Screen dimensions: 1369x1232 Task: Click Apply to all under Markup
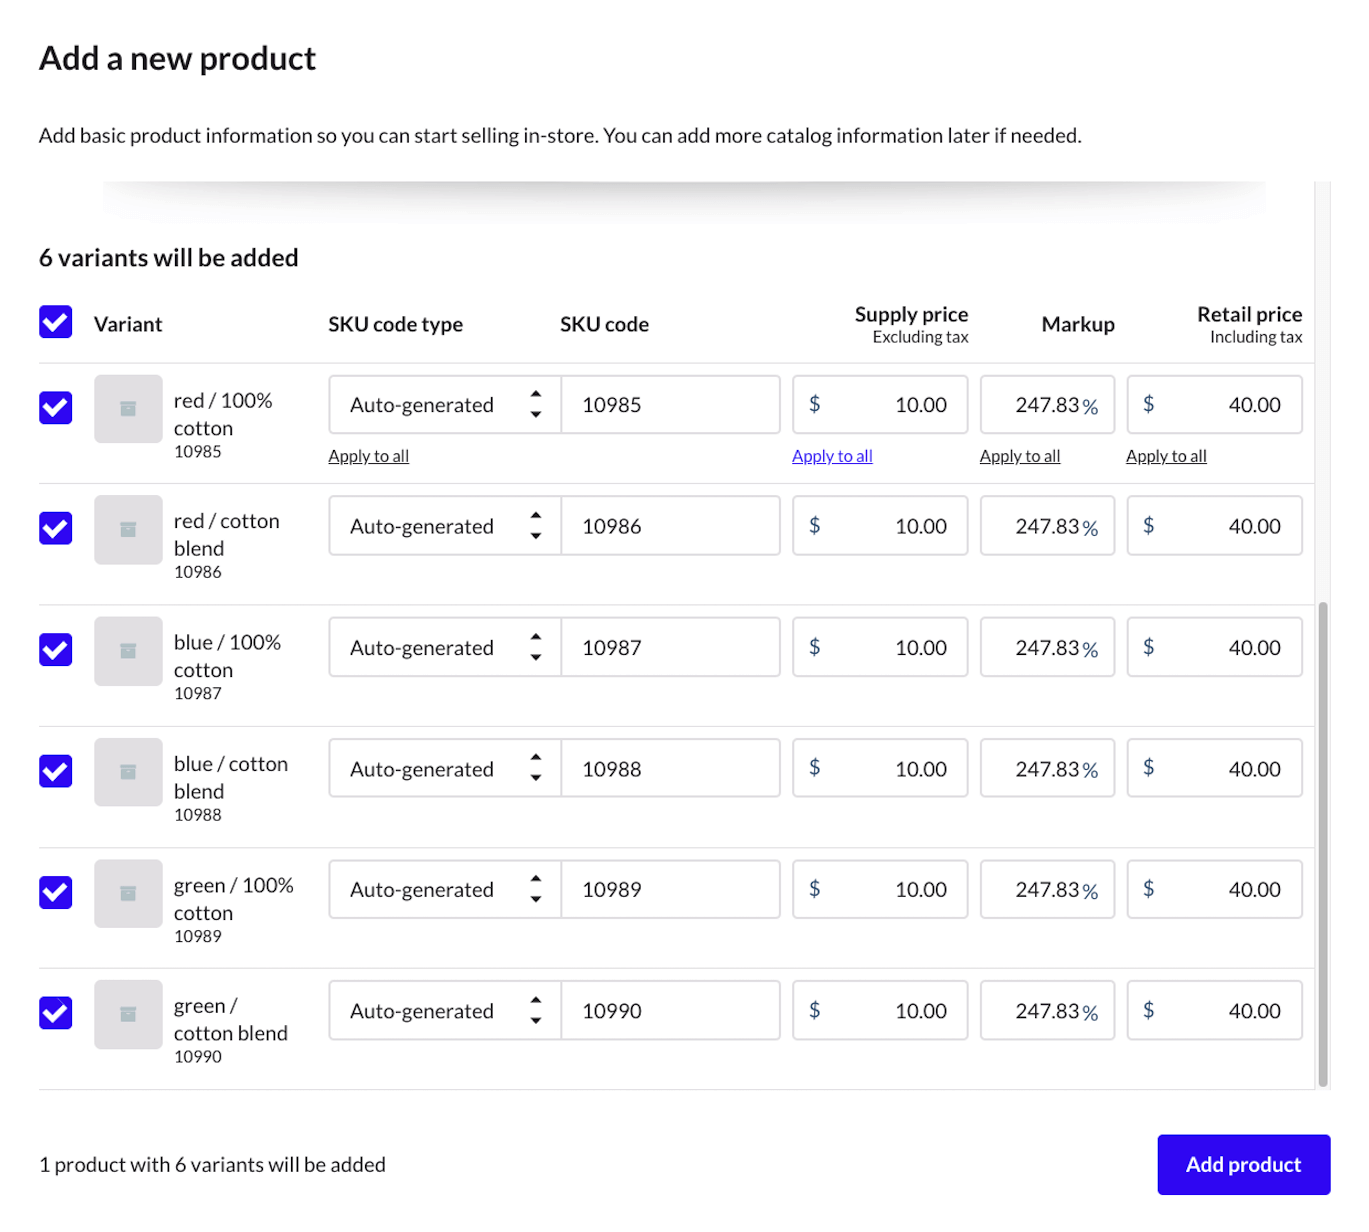pyautogui.click(x=1019, y=455)
